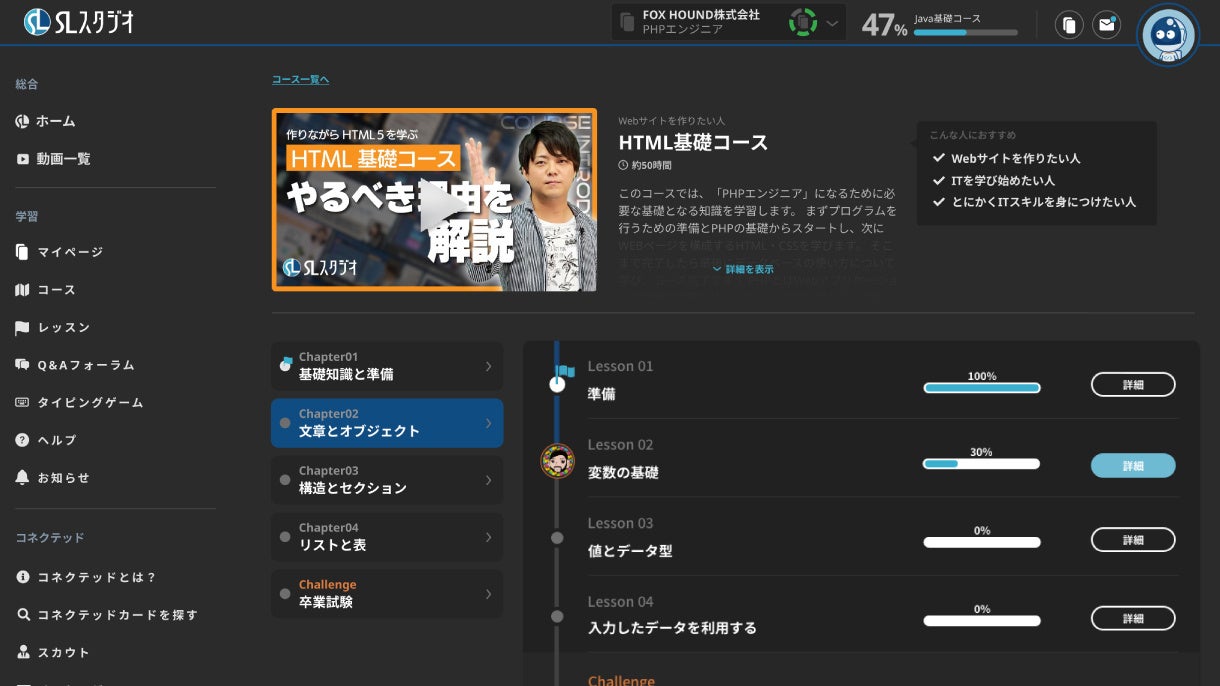Open コース from the sidebar menu
This screenshot has height=686, width=1220.
click(55, 290)
